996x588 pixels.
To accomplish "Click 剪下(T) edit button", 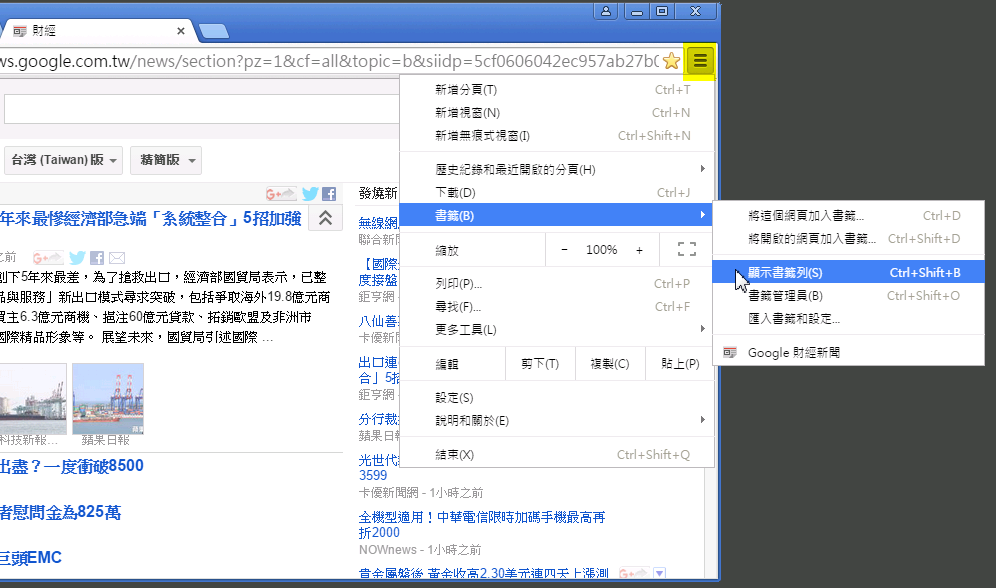I will pos(540,363).
